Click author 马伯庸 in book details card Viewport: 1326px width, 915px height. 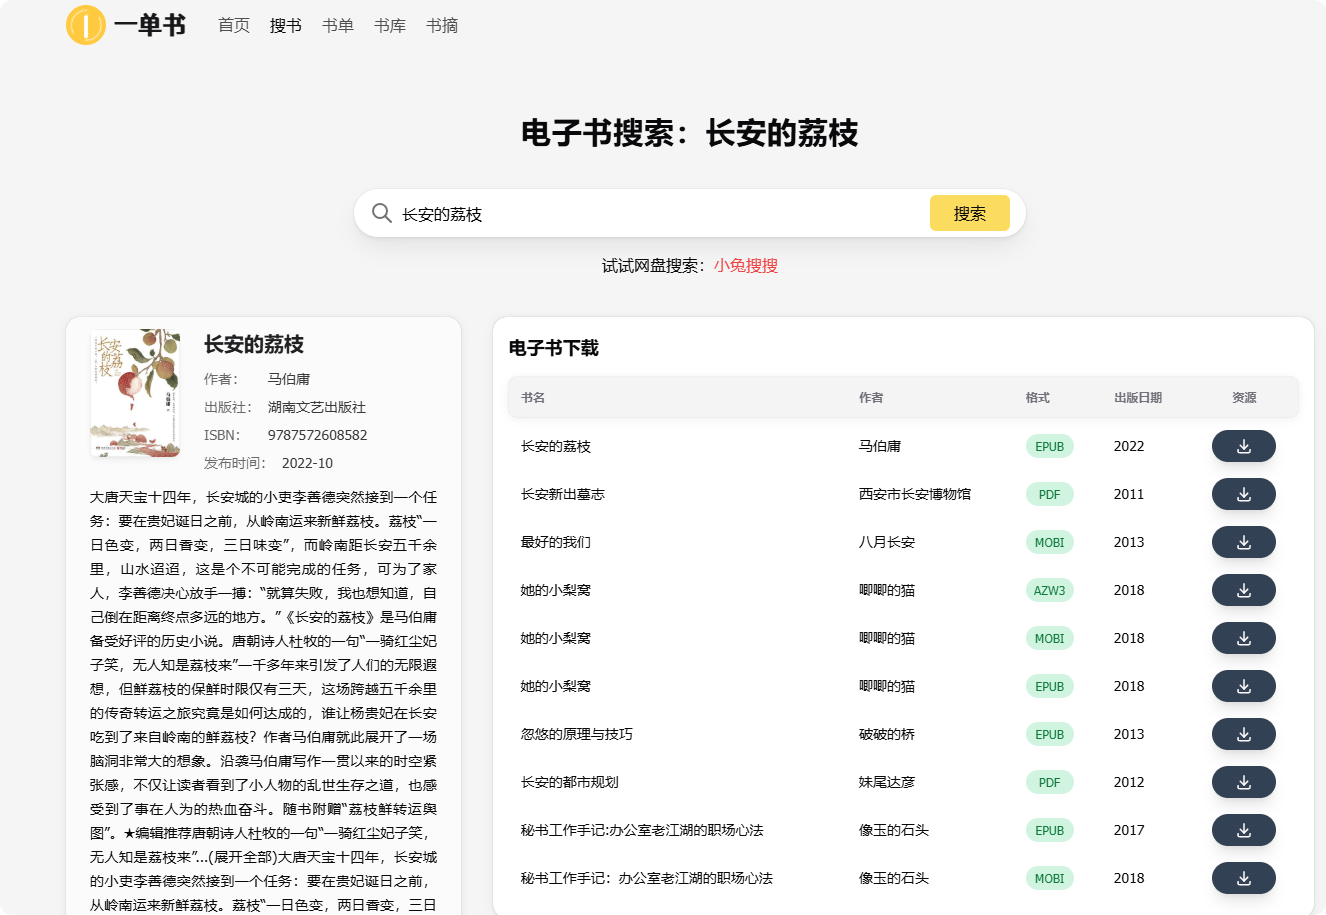289,379
